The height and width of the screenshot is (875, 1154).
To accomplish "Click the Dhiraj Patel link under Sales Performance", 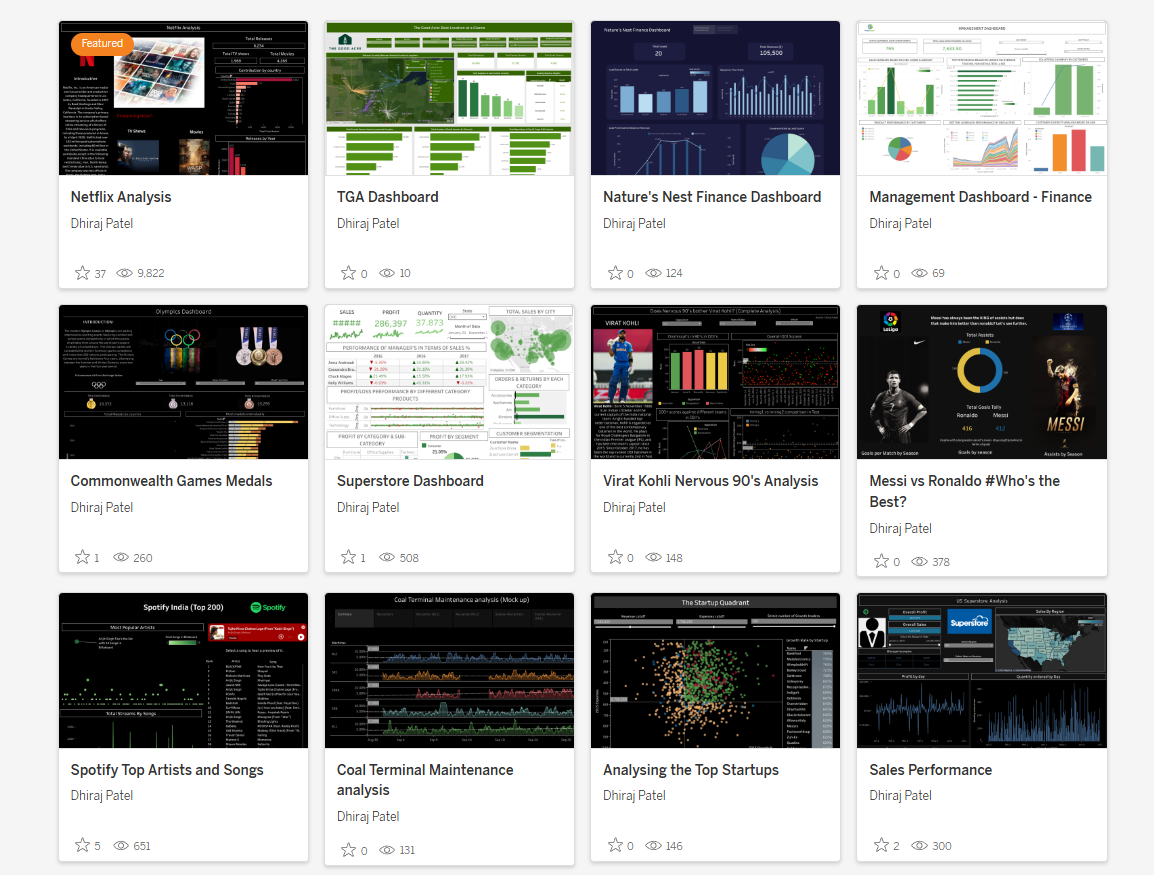I will (x=900, y=795).
